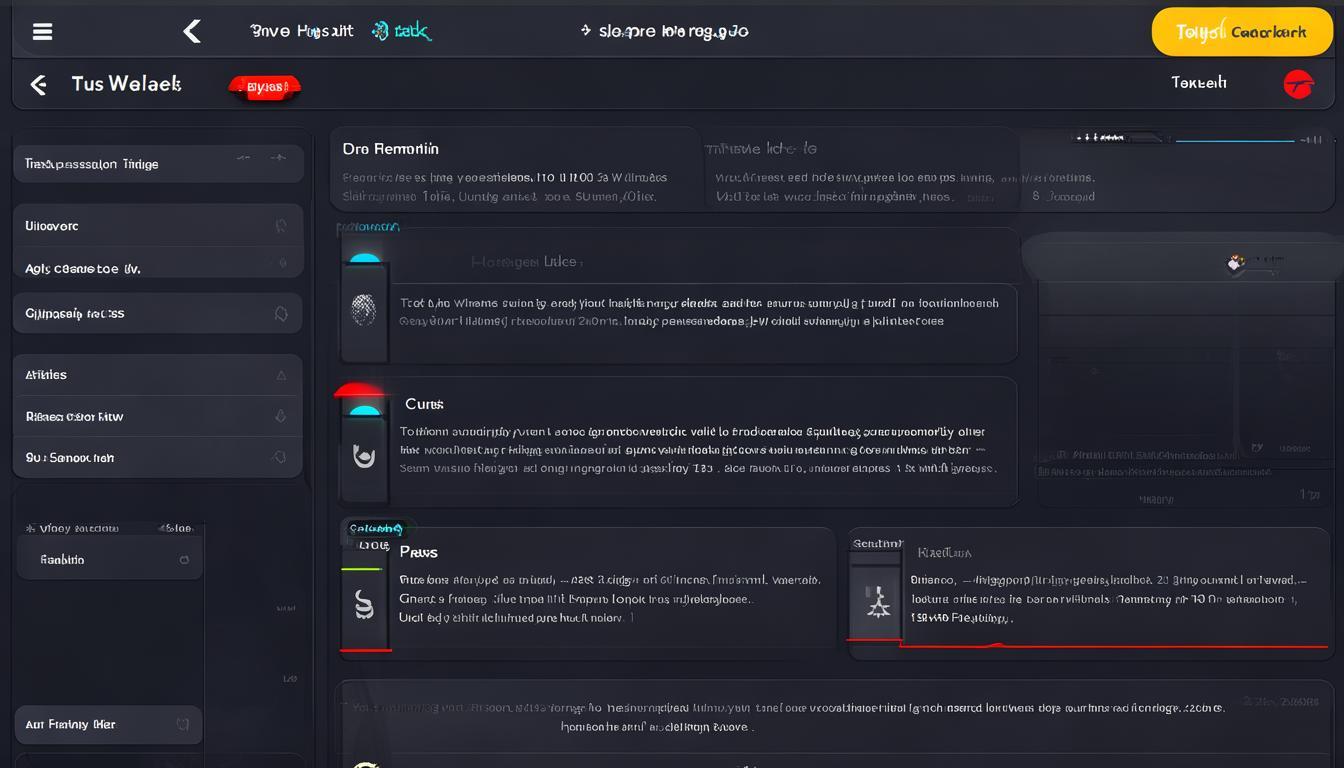The width and height of the screenshot is (1344, 768).
Task: Select the Tokeeih label in the header
Action: (1198, 83)
